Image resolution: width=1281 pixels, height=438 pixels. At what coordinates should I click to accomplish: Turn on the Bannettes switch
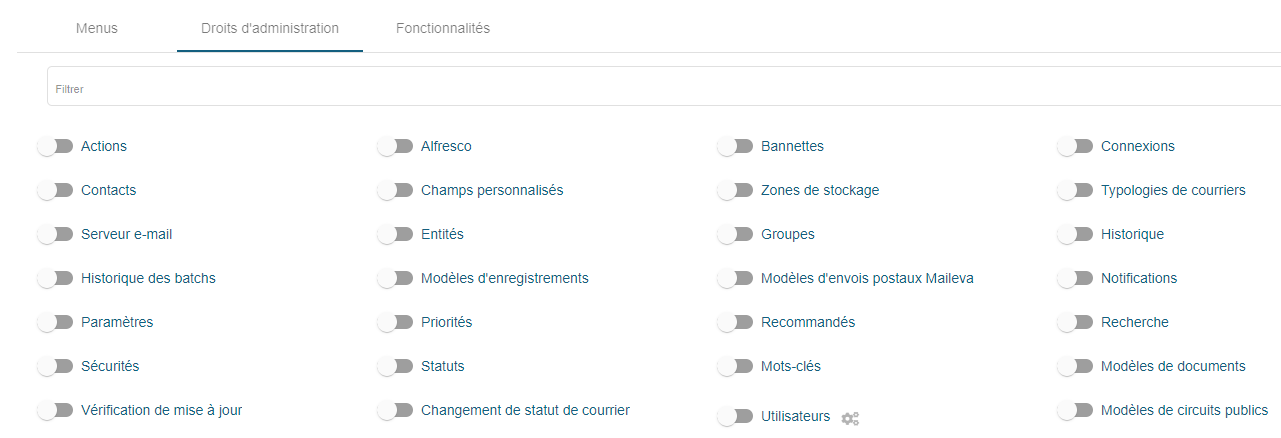[736, 147]
